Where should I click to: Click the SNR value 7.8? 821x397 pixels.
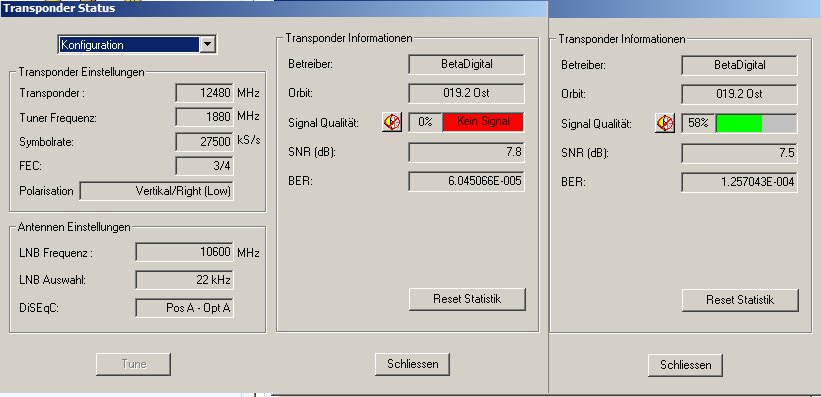pyautogui.click(x=467, y=152)
